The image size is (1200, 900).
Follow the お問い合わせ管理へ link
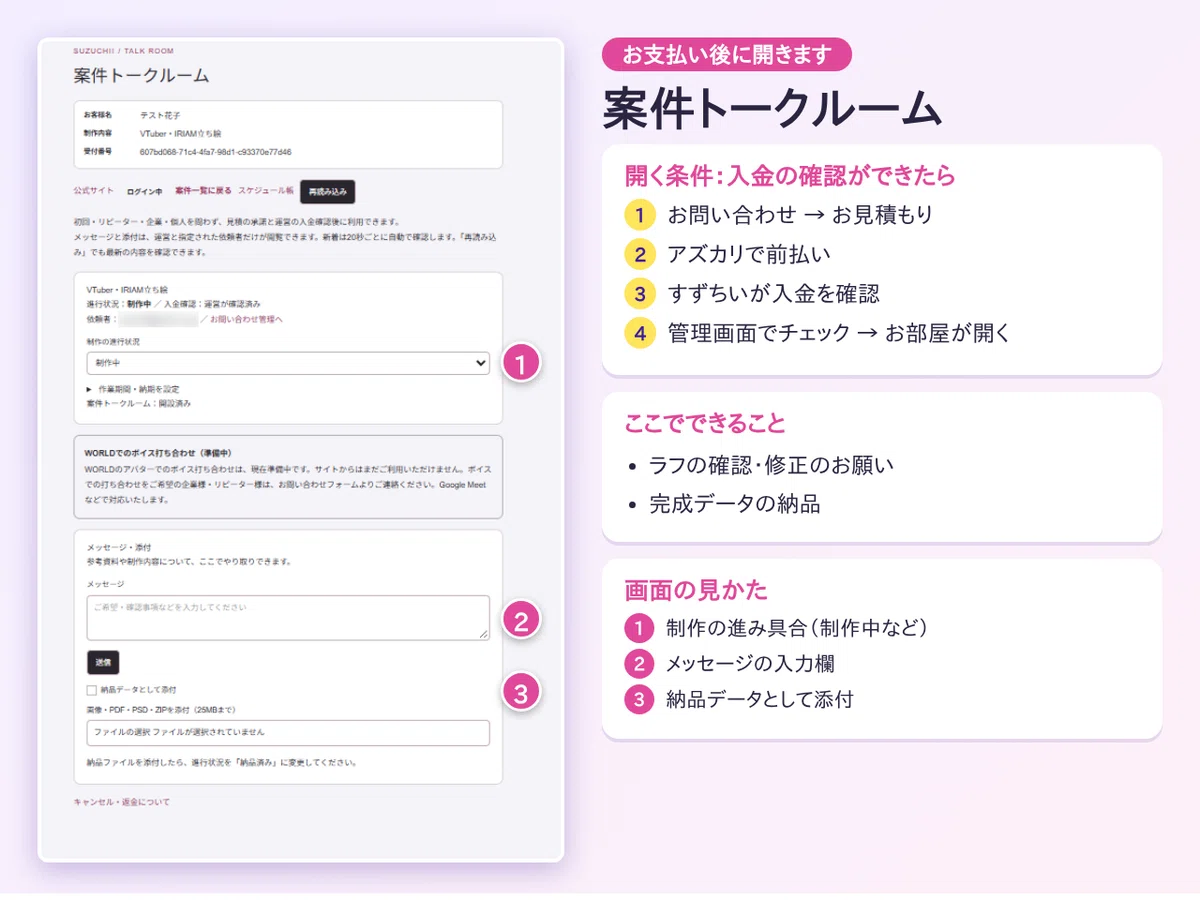click(x=246, y=319)
